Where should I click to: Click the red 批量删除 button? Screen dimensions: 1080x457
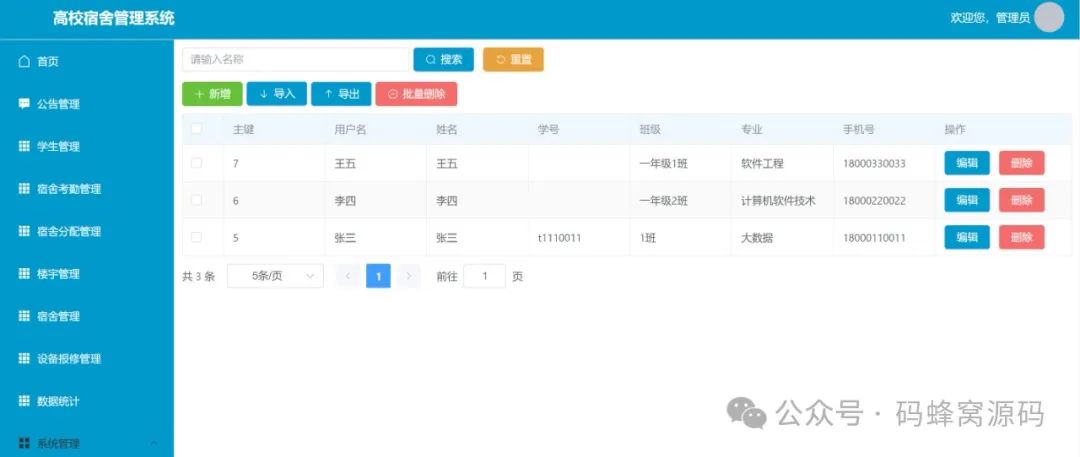pyautogui.click(x=416, y=94)
